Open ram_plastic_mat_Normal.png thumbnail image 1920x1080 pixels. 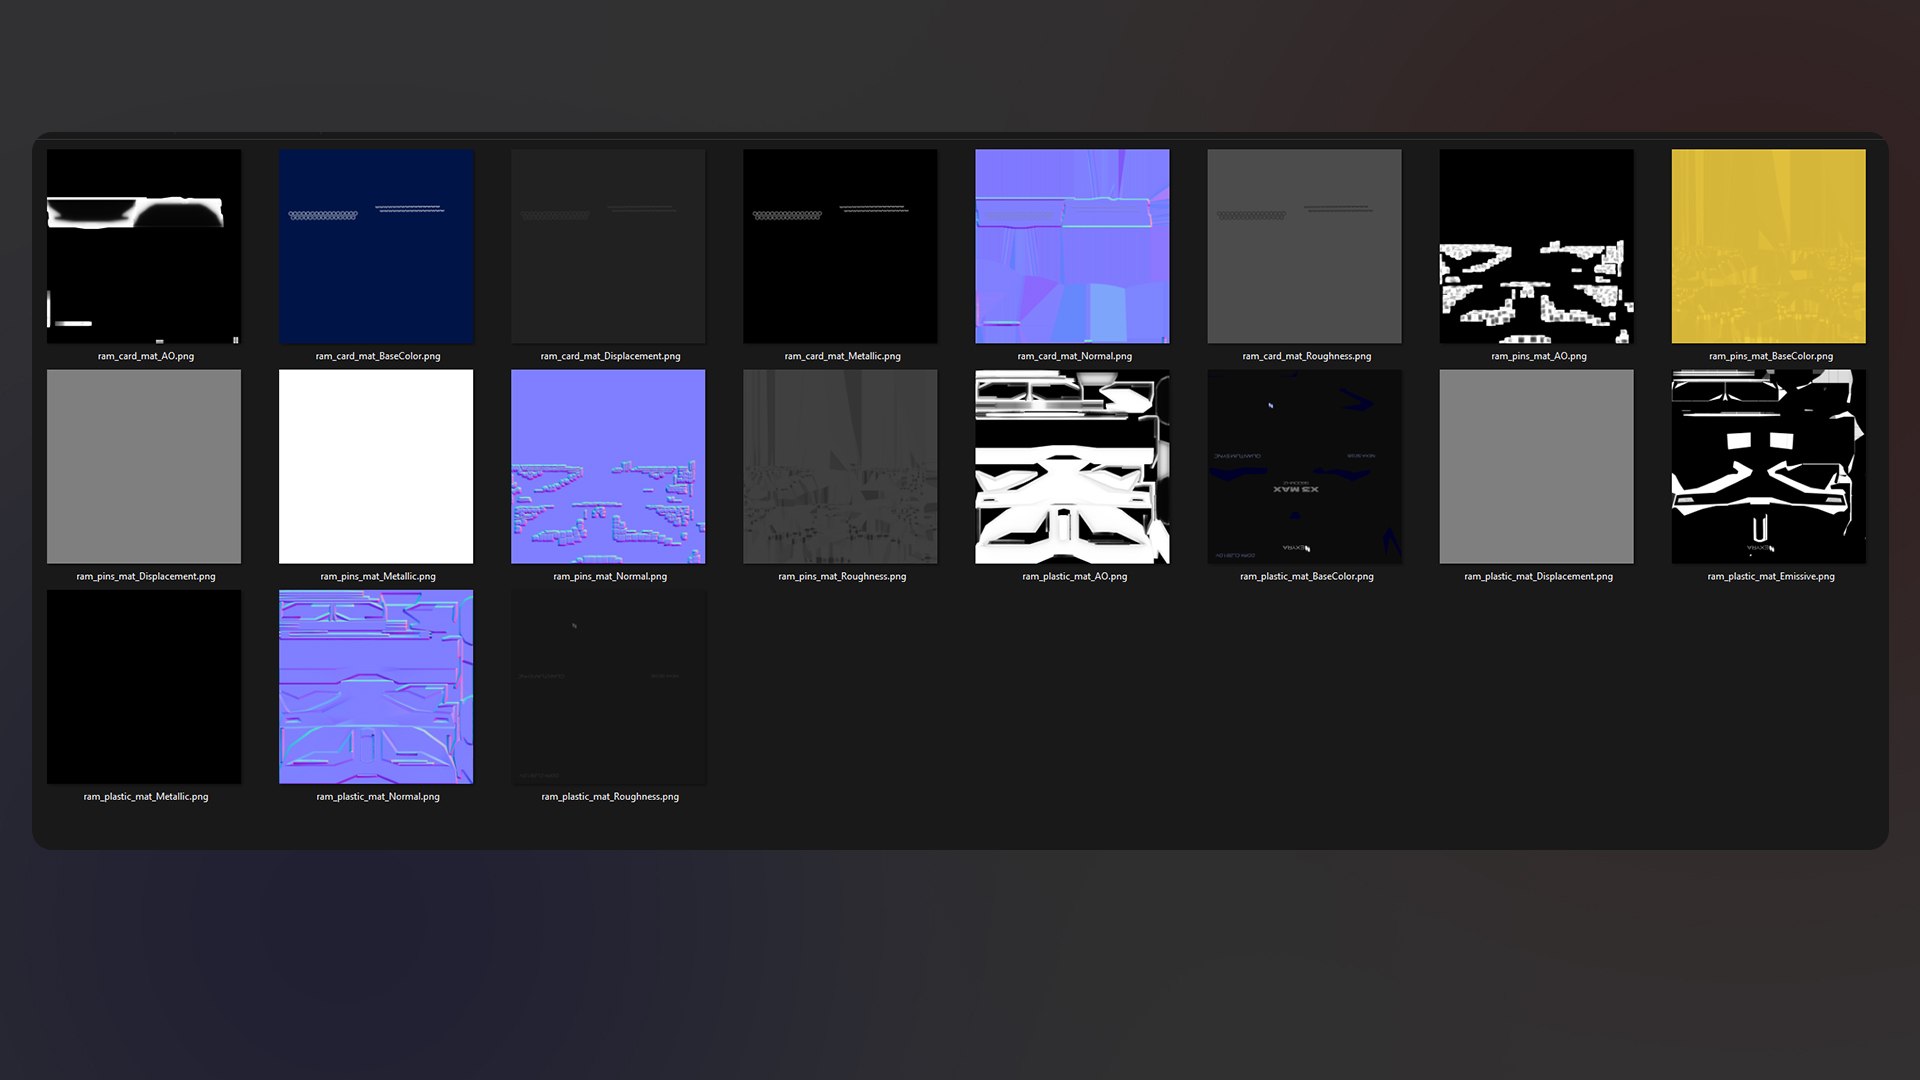tap(376, 686)
